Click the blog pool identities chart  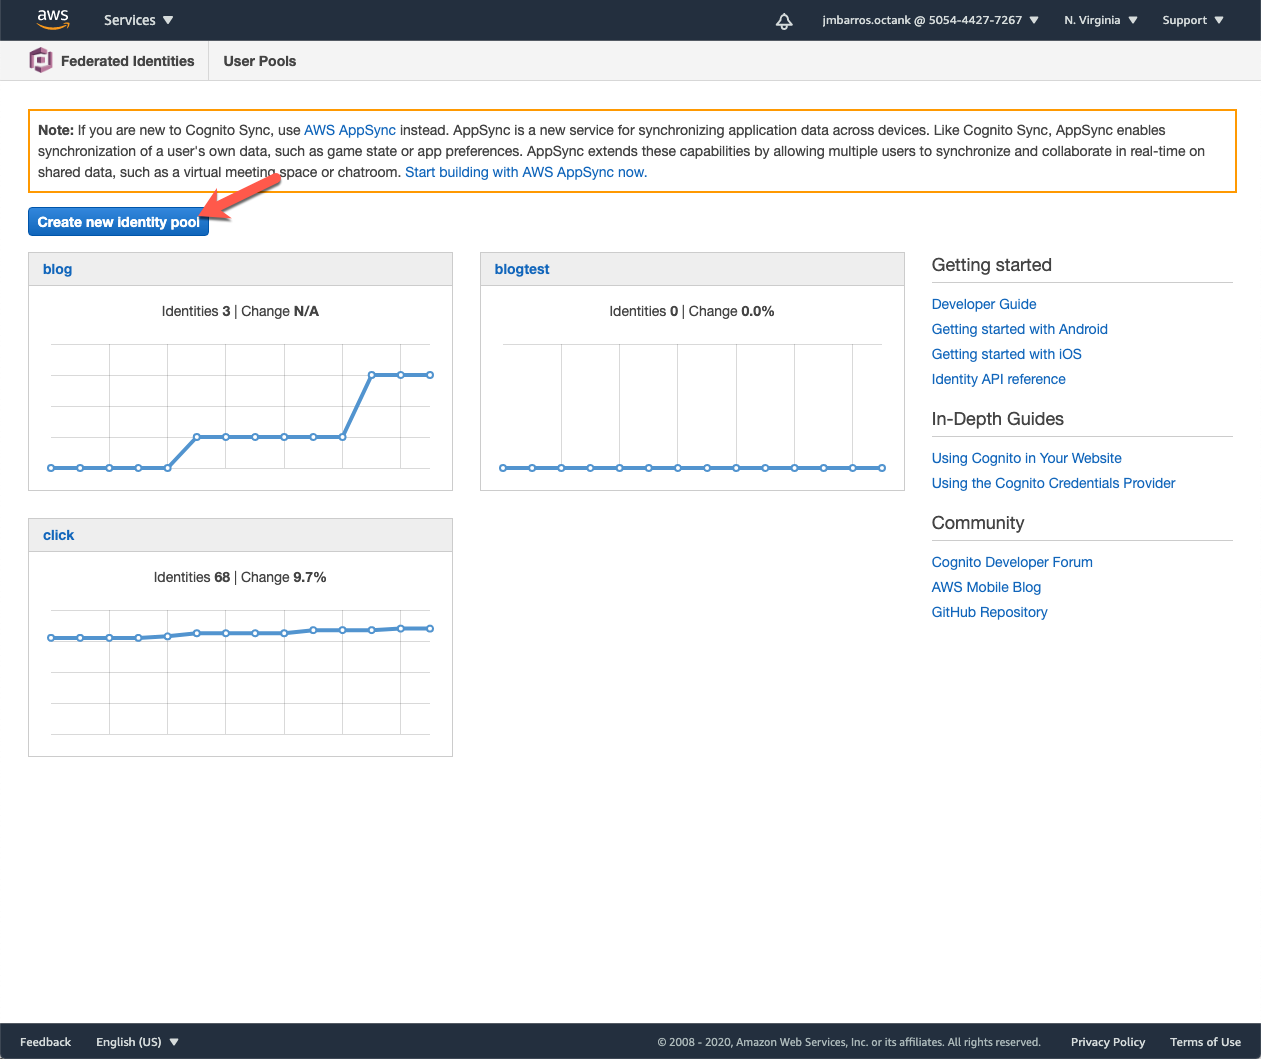240,406
